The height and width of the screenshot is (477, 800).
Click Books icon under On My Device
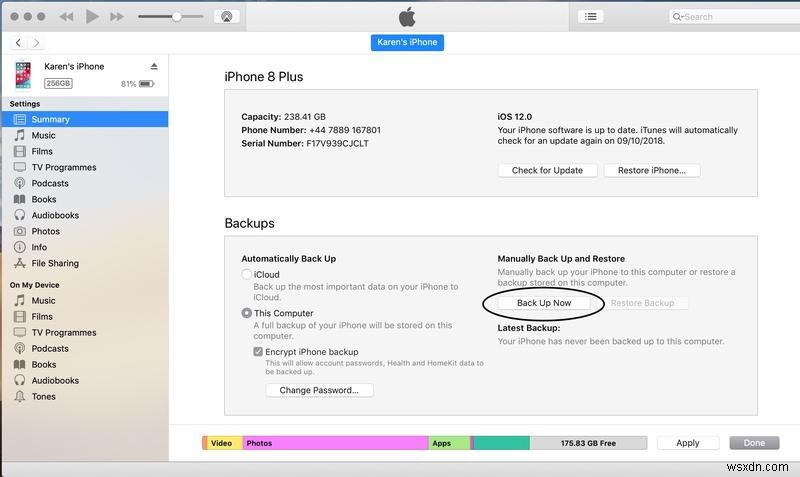19,364
